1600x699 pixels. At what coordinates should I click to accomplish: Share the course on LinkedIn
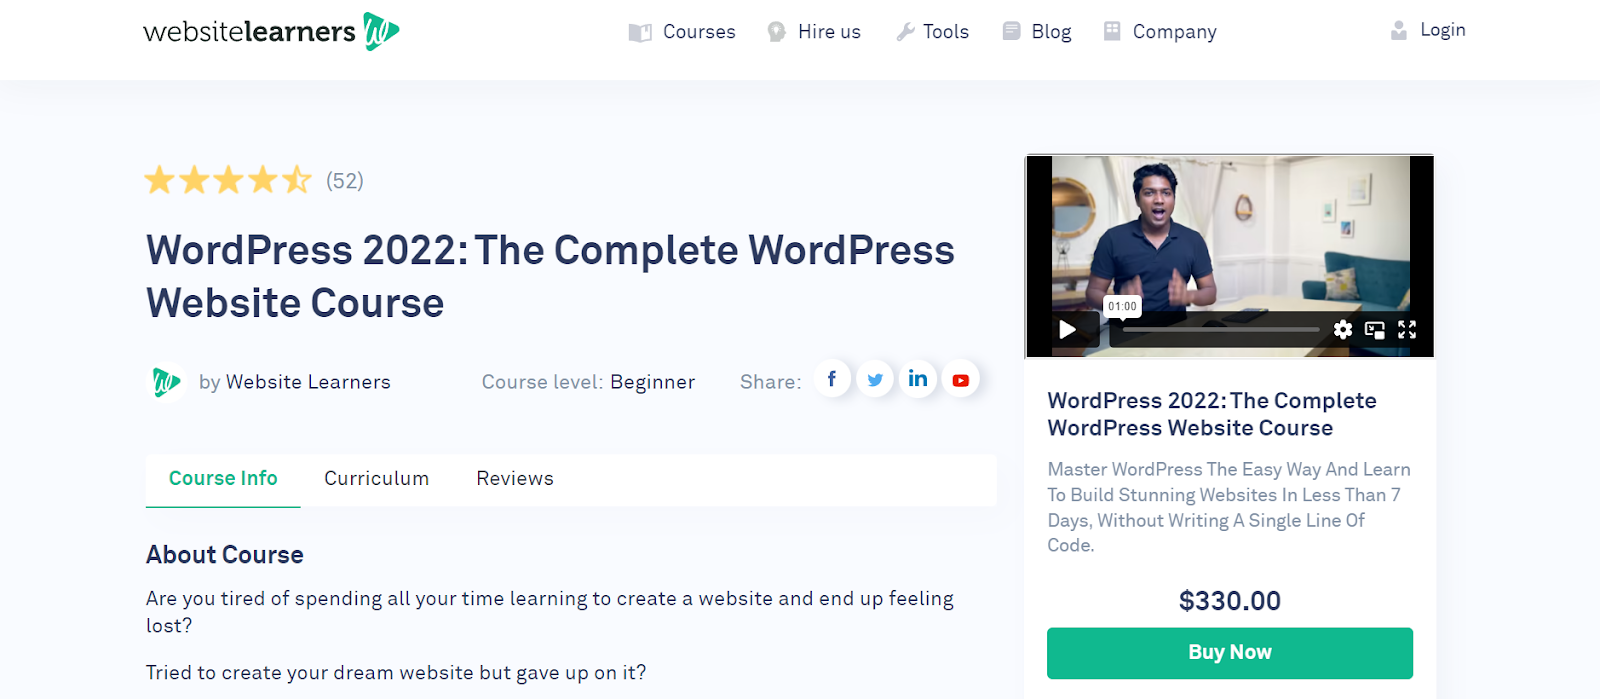click(918, 379)
